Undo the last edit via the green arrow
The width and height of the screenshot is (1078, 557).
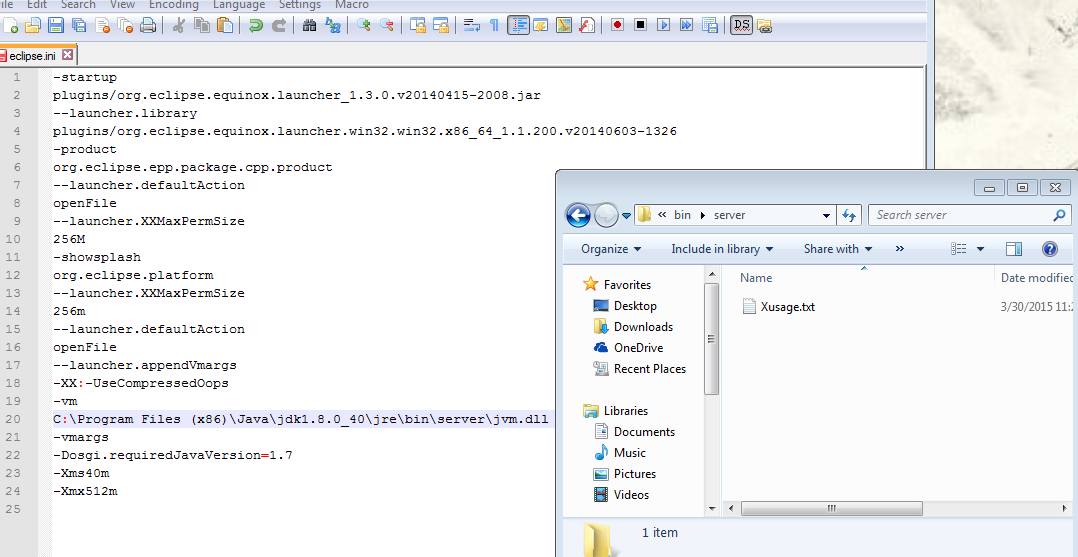[x=256, y=25]
